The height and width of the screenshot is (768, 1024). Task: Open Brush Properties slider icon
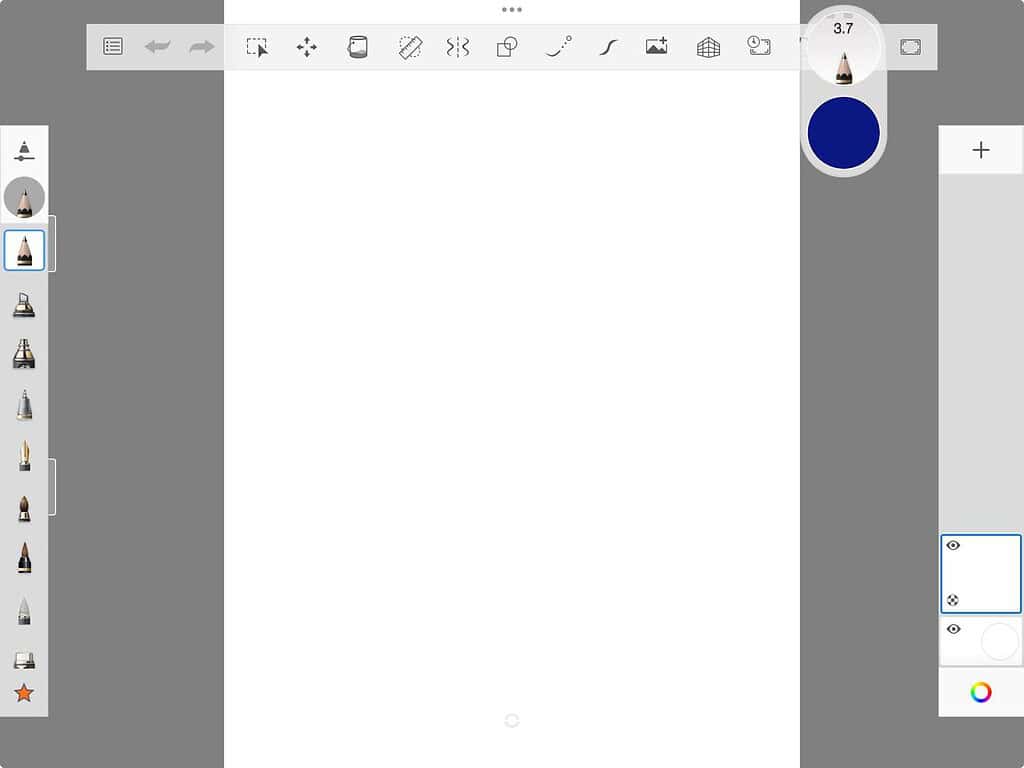[x=24, y=151]
